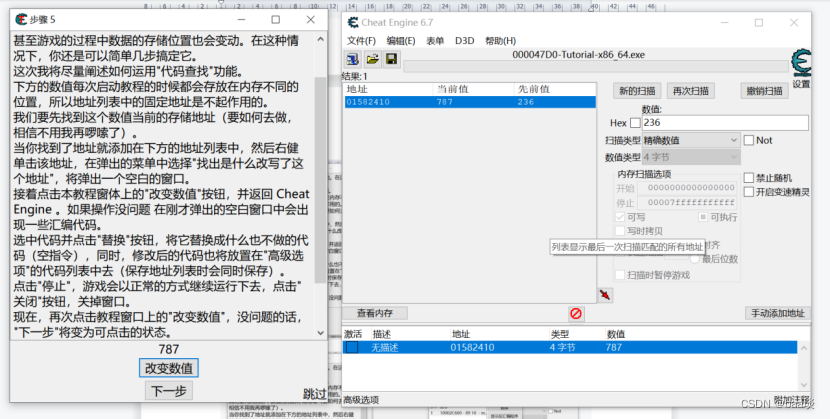Minimize the 步骤 5 tutorial window

tap(241, 20)
